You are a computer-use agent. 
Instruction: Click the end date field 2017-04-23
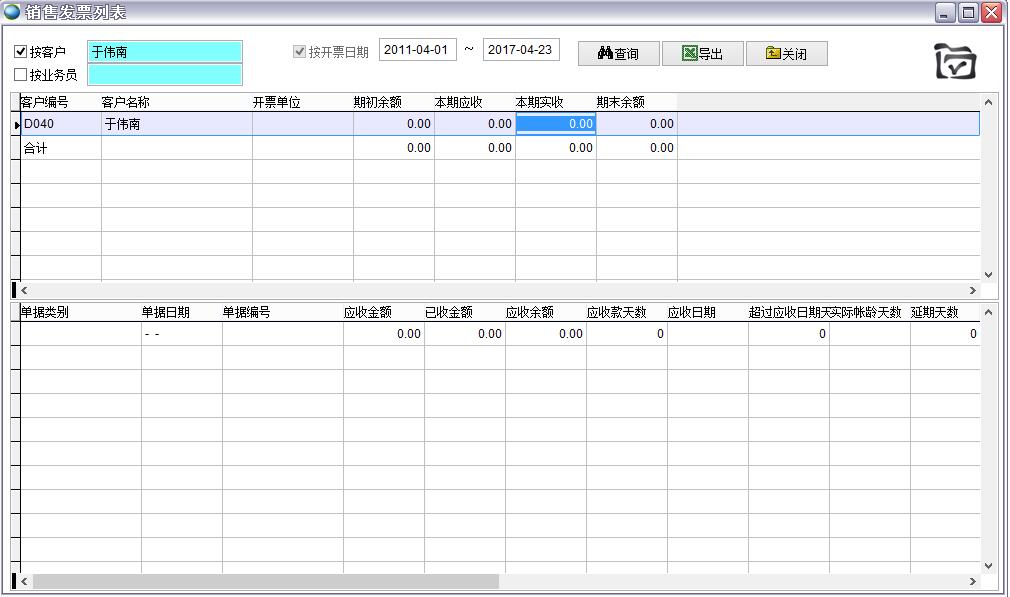[x=521, y=50]
